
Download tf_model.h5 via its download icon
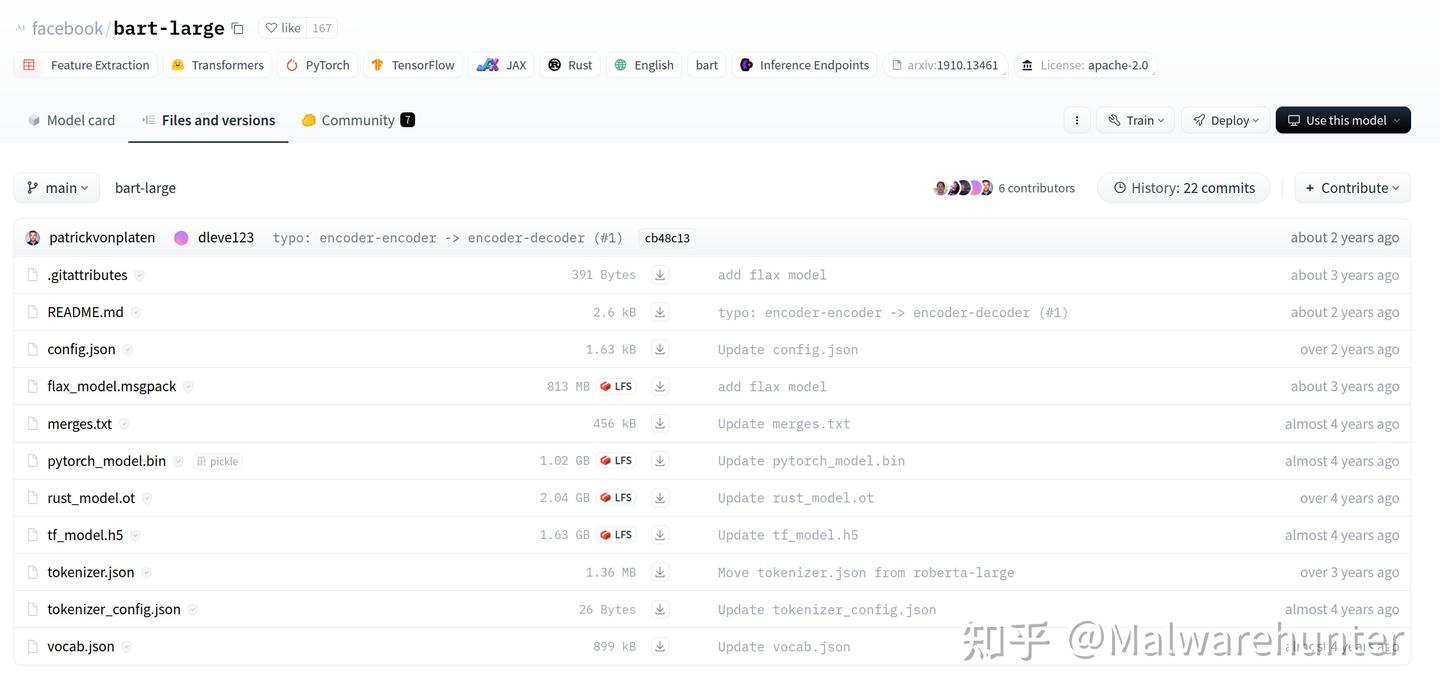pyautogui.click(x=660, y=535)
